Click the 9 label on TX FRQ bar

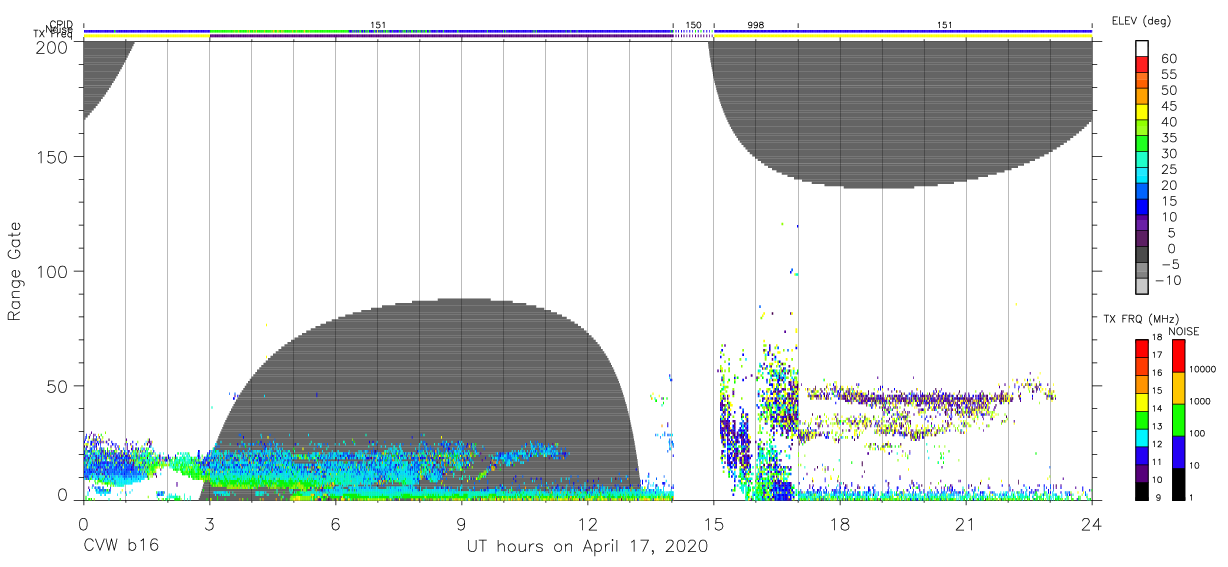coord(1156,496)
